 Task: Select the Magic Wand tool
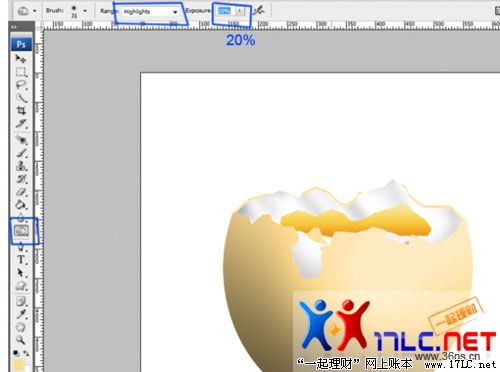pos(21,98)
